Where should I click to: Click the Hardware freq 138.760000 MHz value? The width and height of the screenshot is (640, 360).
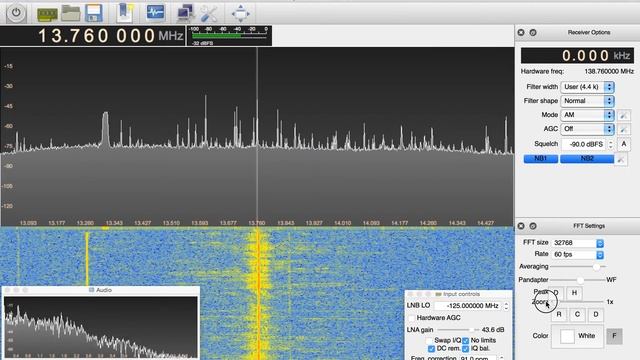pyautogui.click(x=609, y=71)
